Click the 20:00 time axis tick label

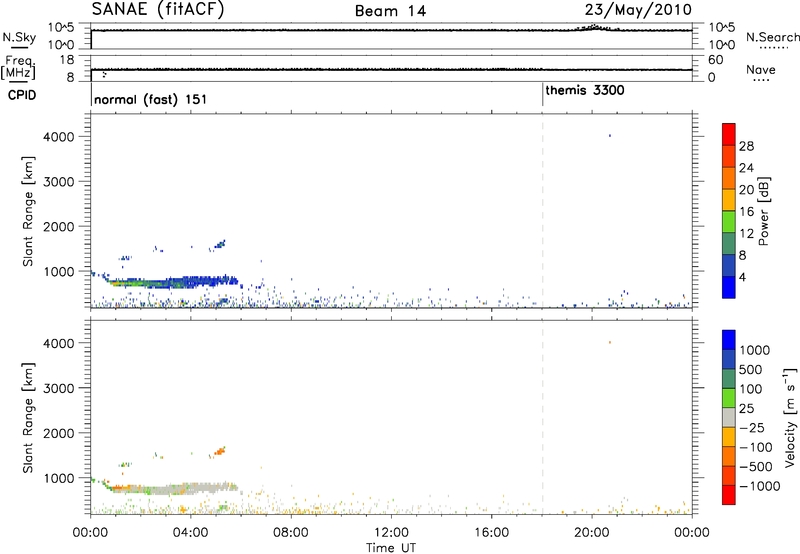(x=592, y=533)
